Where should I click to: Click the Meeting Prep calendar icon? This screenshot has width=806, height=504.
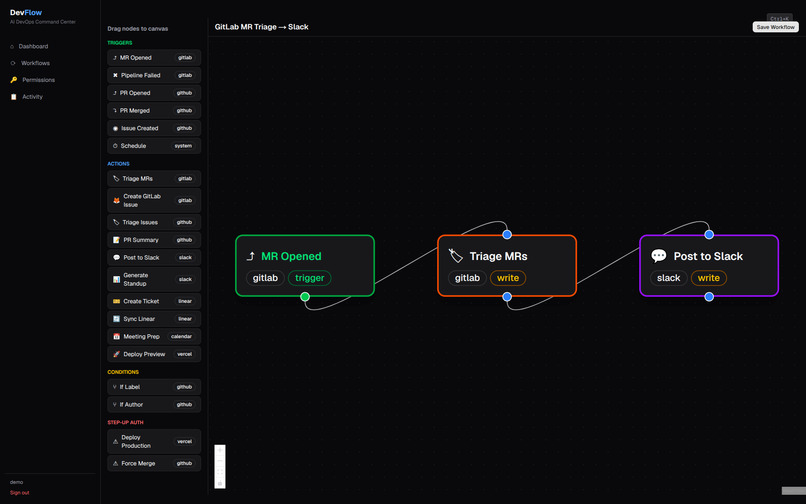click(116, 336)
